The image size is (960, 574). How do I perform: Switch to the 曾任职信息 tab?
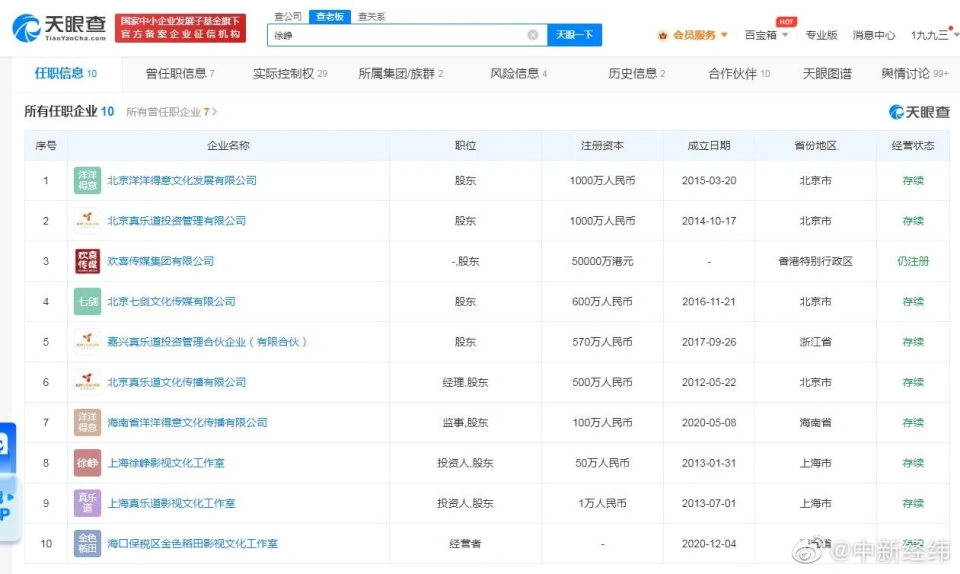point(180,74)
